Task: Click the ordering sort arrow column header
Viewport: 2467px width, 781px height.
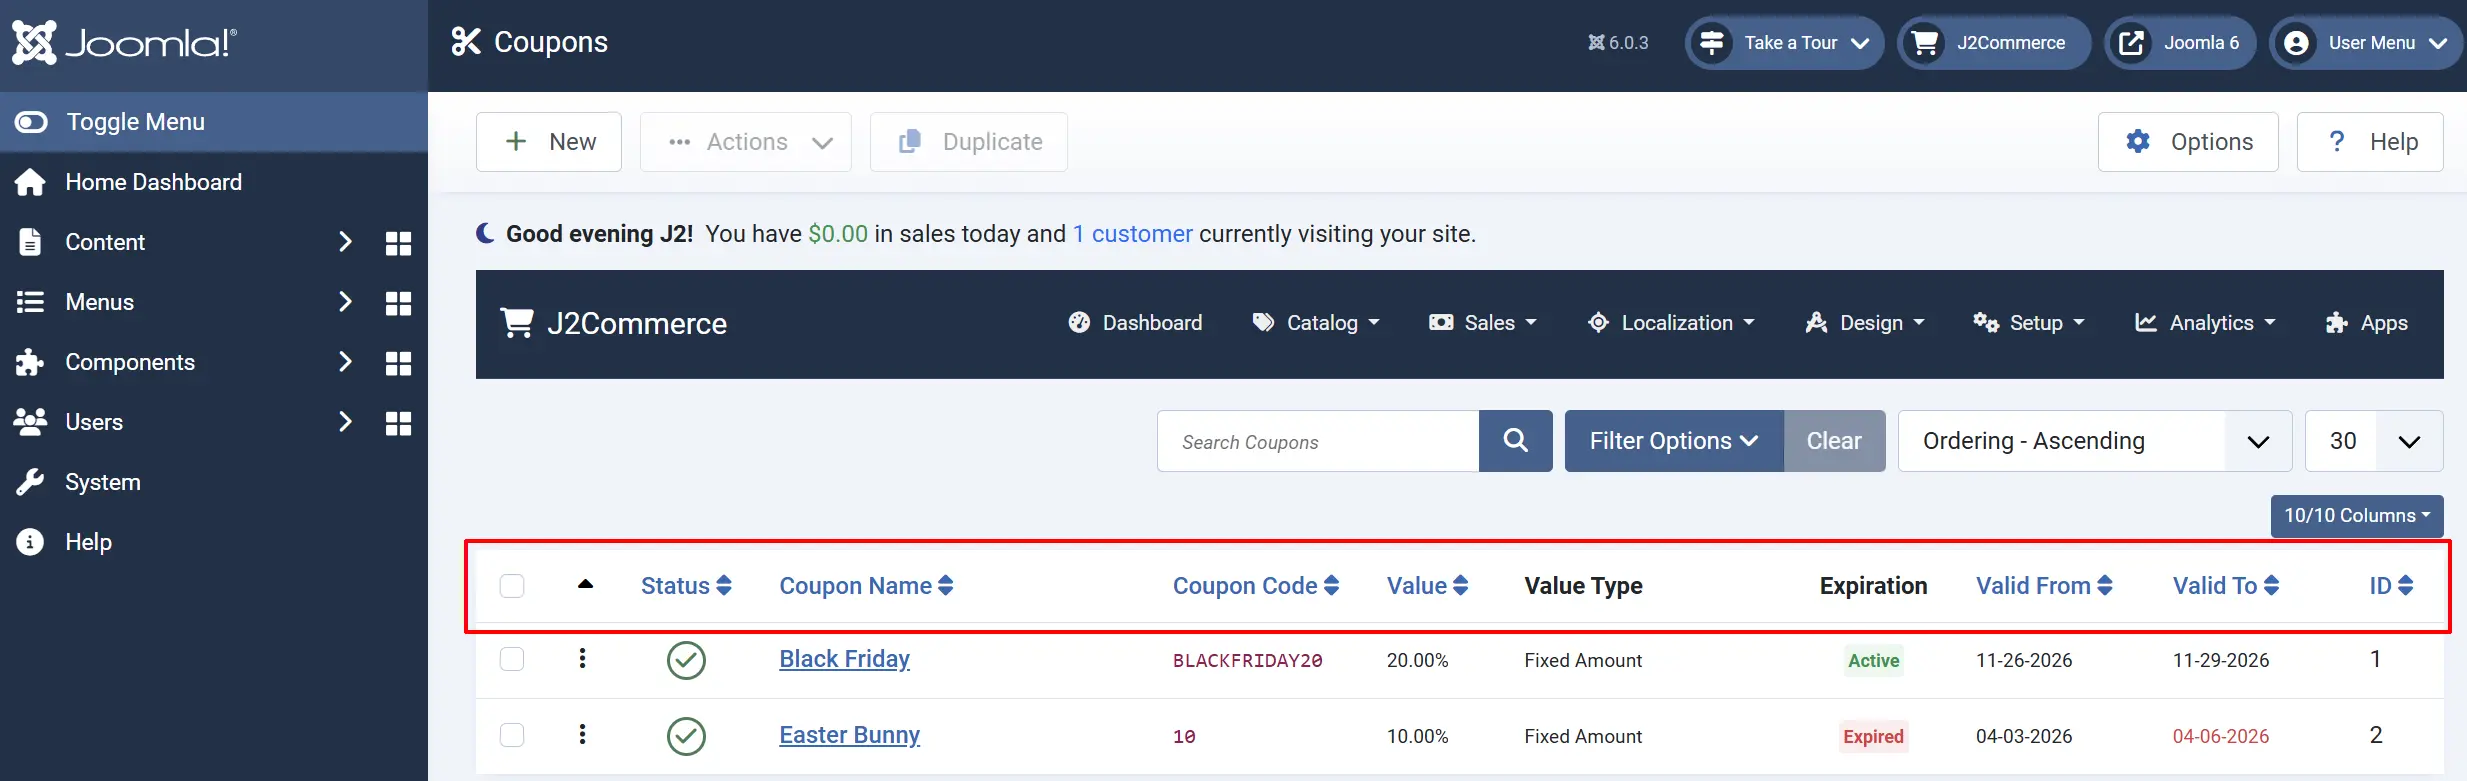Action: click(586, 585)
